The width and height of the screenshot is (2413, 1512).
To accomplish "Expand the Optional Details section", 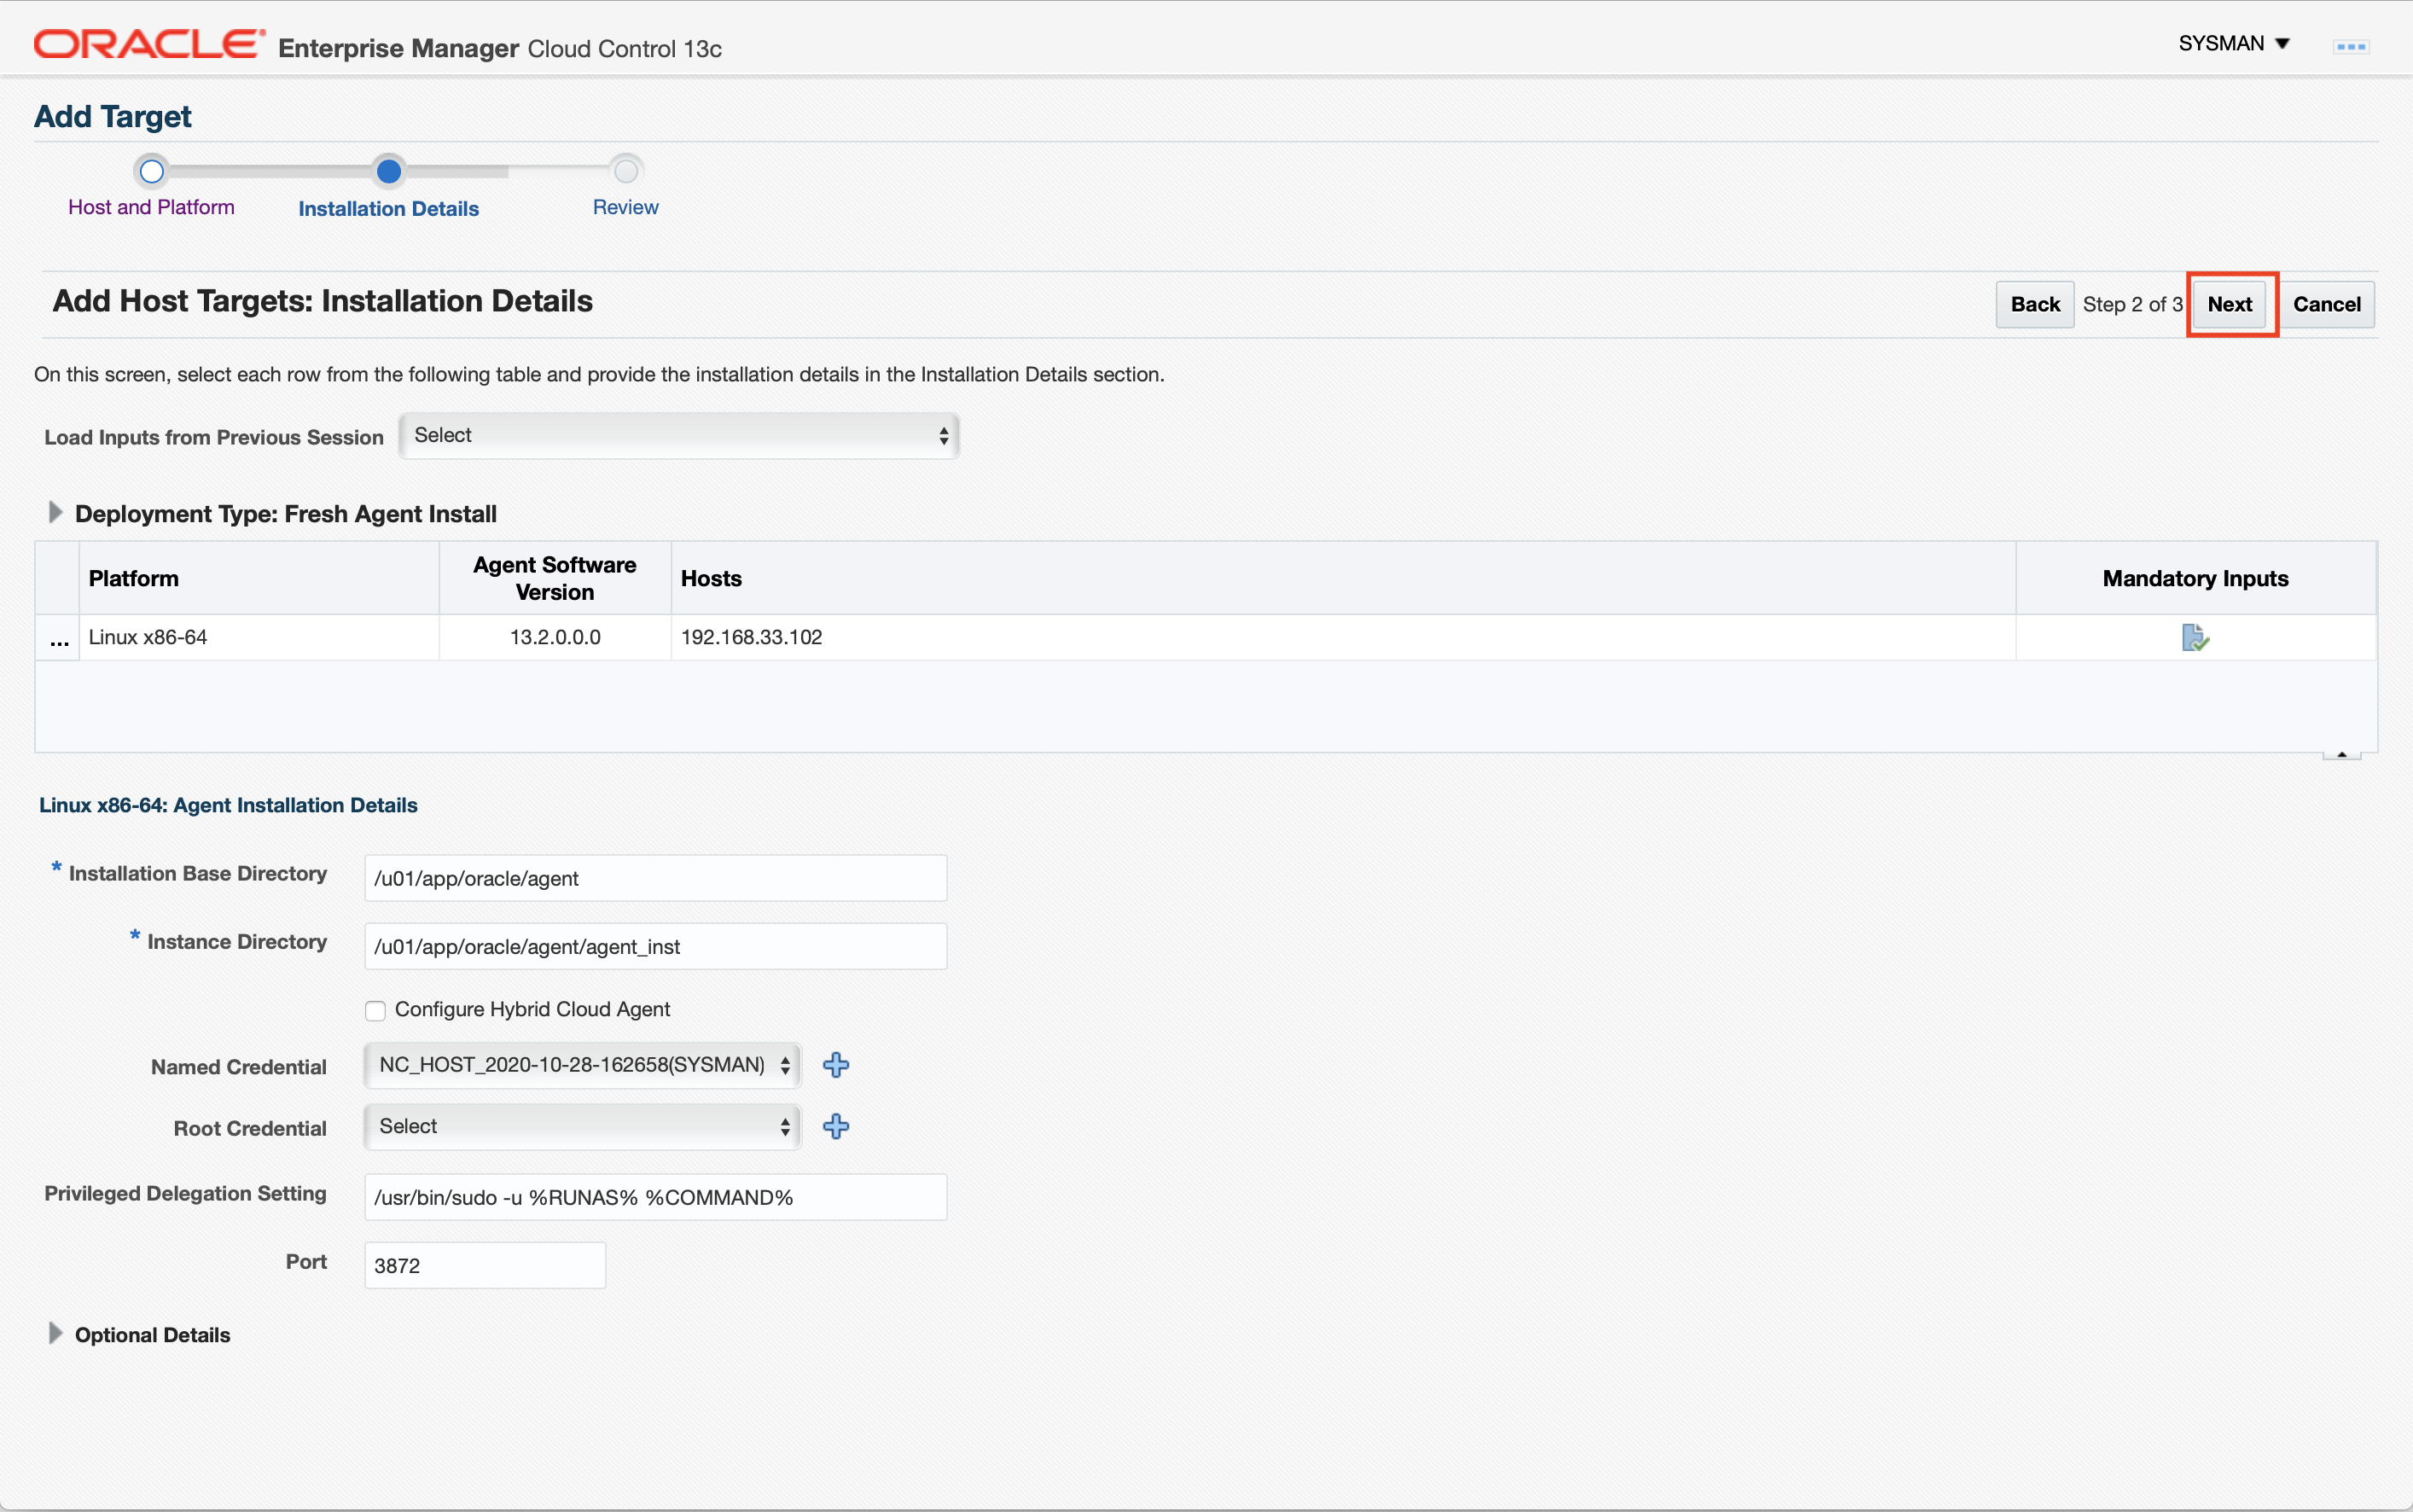I will (55, 1334).
